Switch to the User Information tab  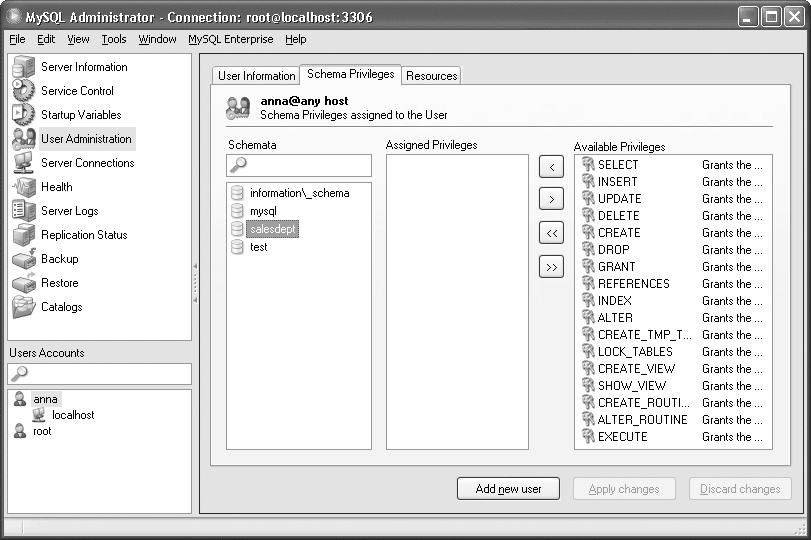(256, 76)
